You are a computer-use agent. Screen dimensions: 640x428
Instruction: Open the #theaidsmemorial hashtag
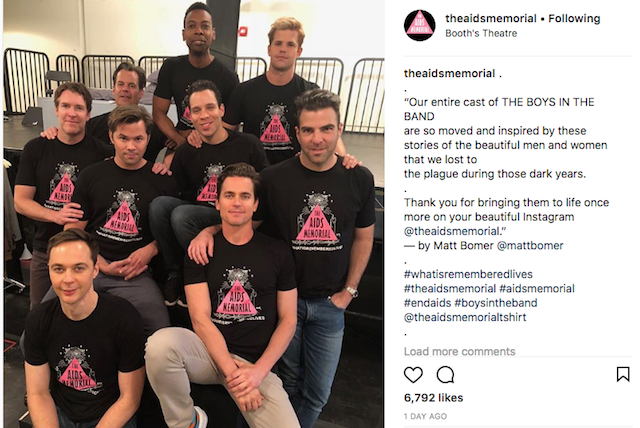click(450, 288)
